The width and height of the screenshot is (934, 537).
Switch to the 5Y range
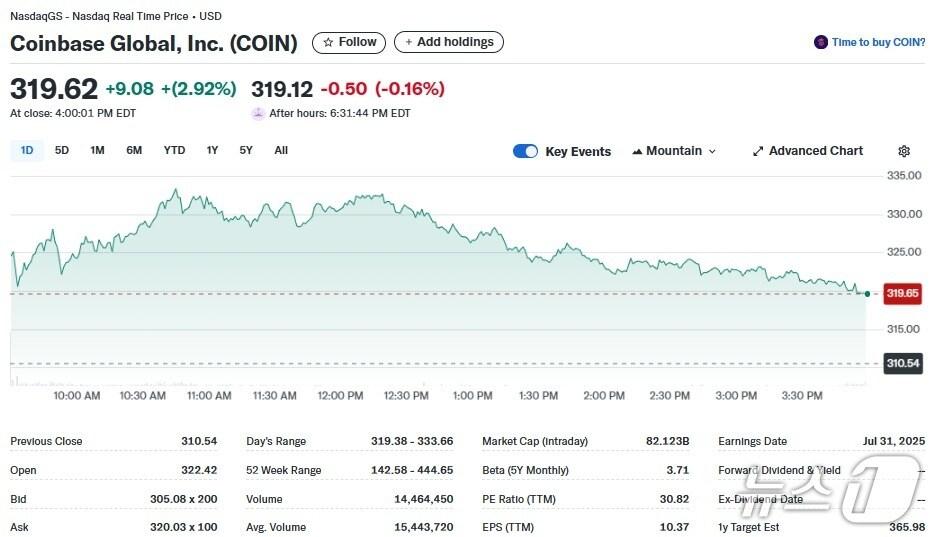[246, 151]
